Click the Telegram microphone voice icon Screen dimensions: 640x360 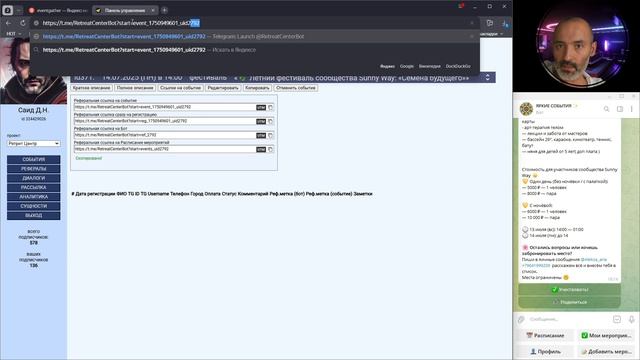coord(631,319)
